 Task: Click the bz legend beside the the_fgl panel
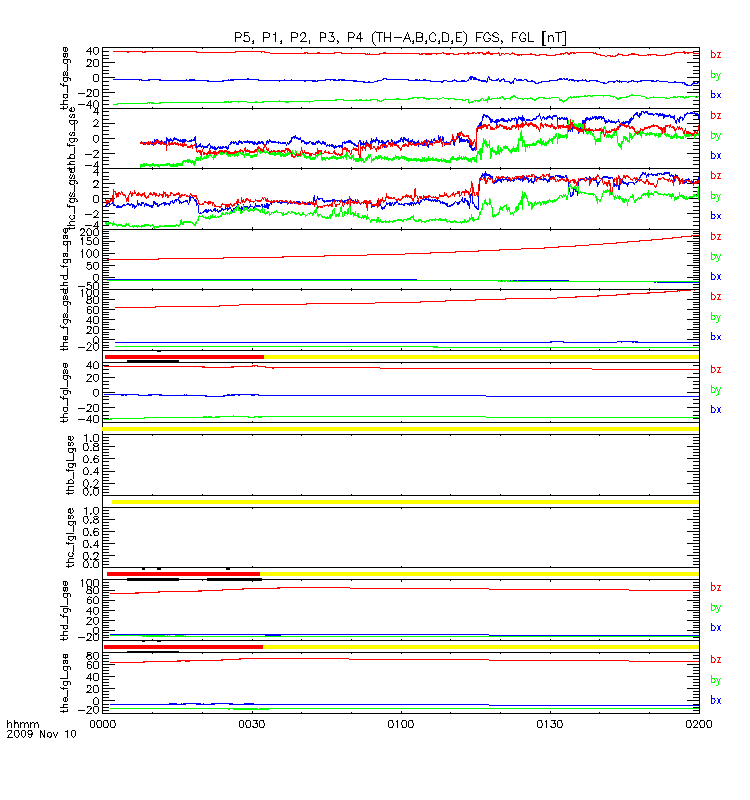pyautogui.click(x=716, y=660)
